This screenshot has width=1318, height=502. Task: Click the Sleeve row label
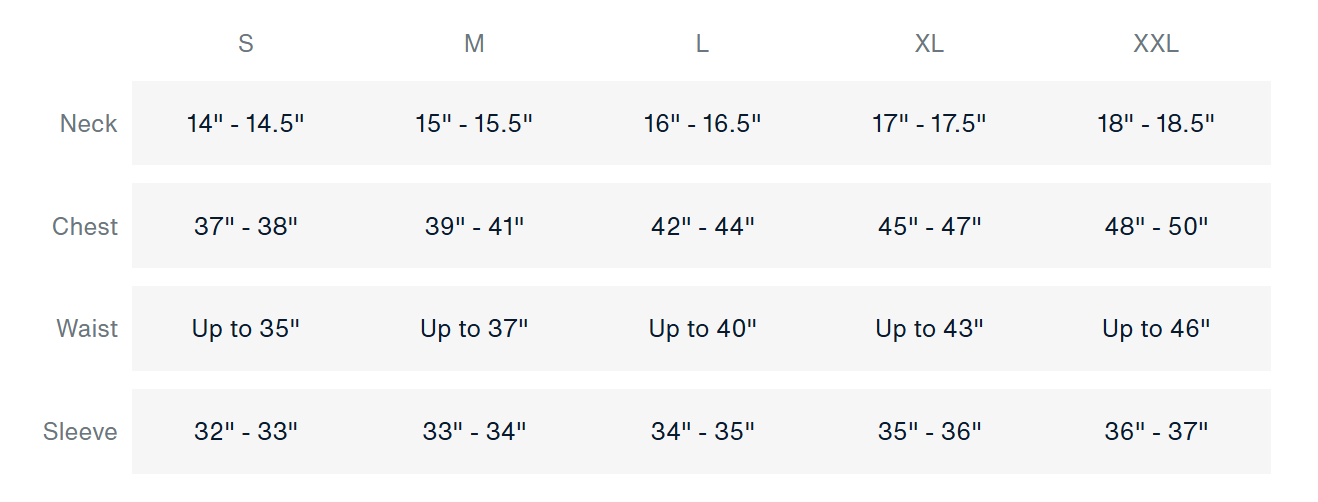(x=80, y=432)
